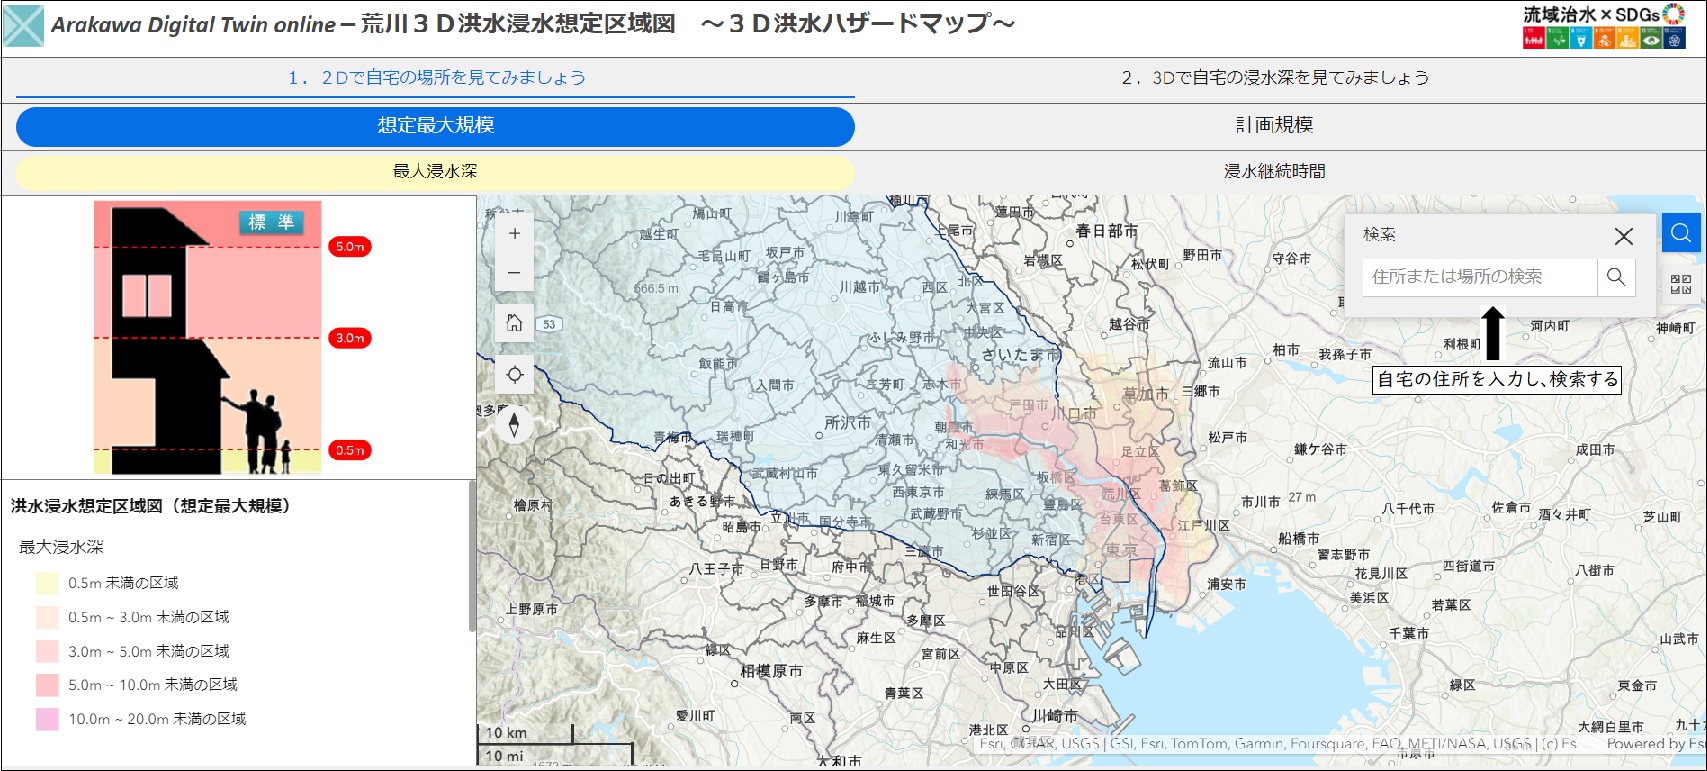This screenshot has width=1707, height=771.
Task: Click 世田谷区 label on the map
Action: pyautogui.click(x=1013, y=591)
